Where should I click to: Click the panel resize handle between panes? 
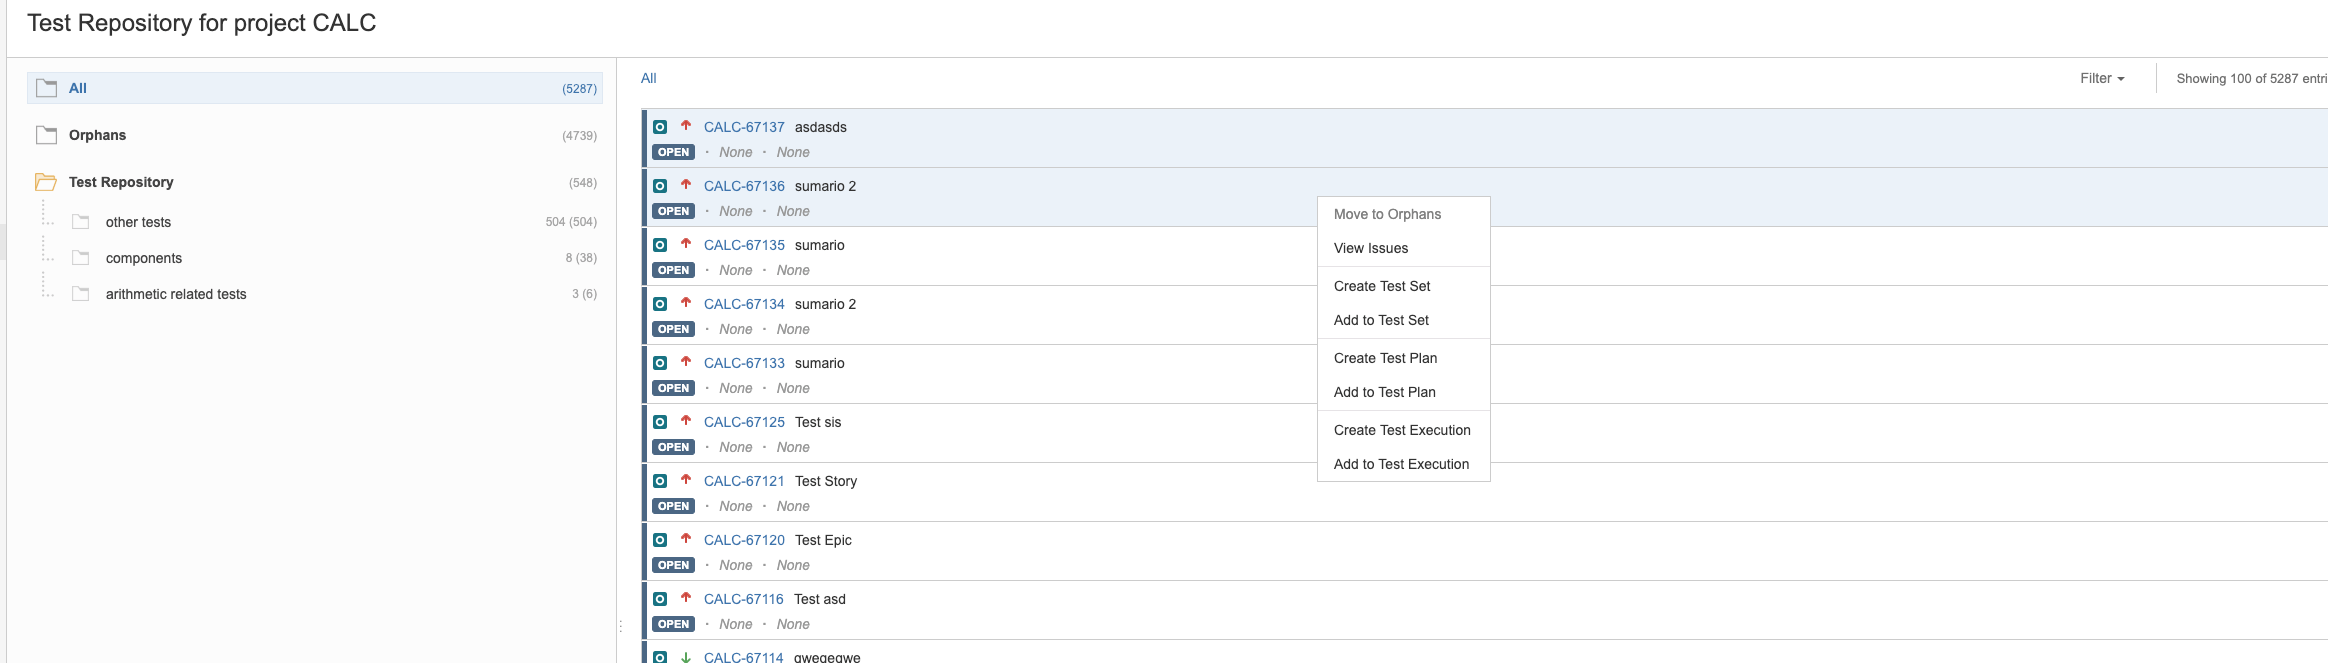pos(620,626)
